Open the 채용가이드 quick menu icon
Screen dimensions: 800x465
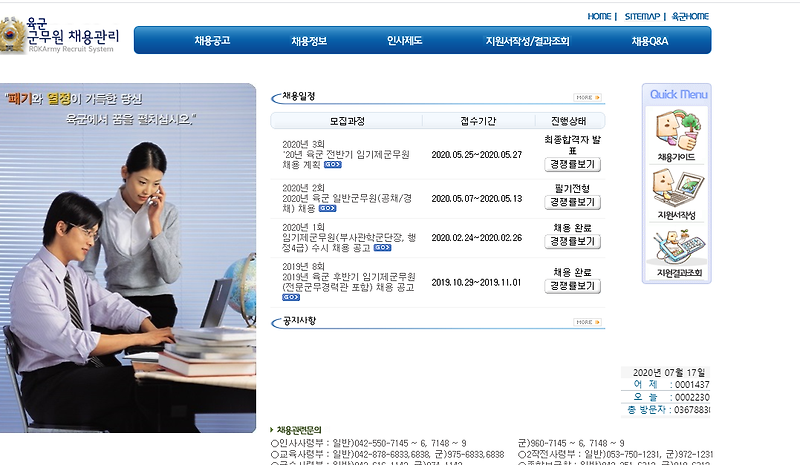click(x=677, y=135)
